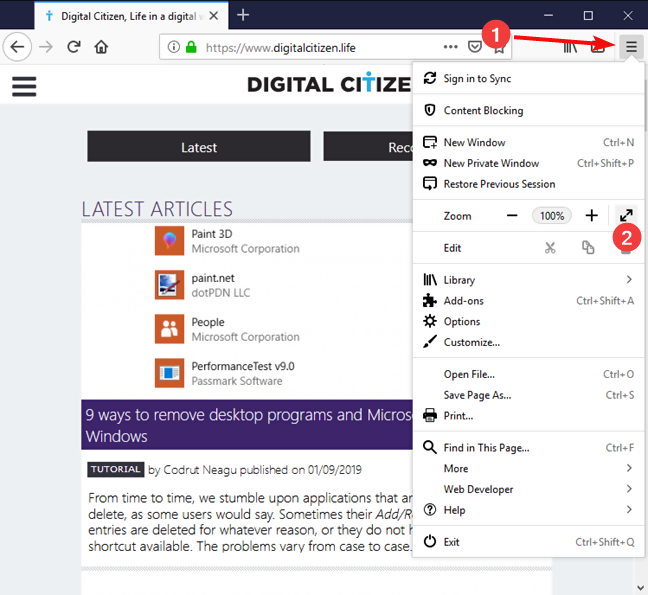Expand the Web Developer submenu
Screen dimensions: 648x595
coord(529,489)
